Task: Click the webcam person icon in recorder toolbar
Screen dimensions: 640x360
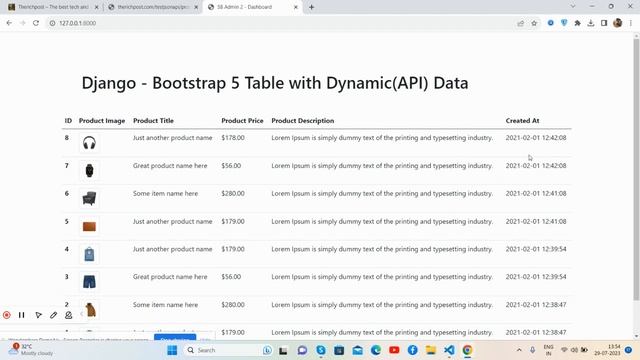Action: 69,315
